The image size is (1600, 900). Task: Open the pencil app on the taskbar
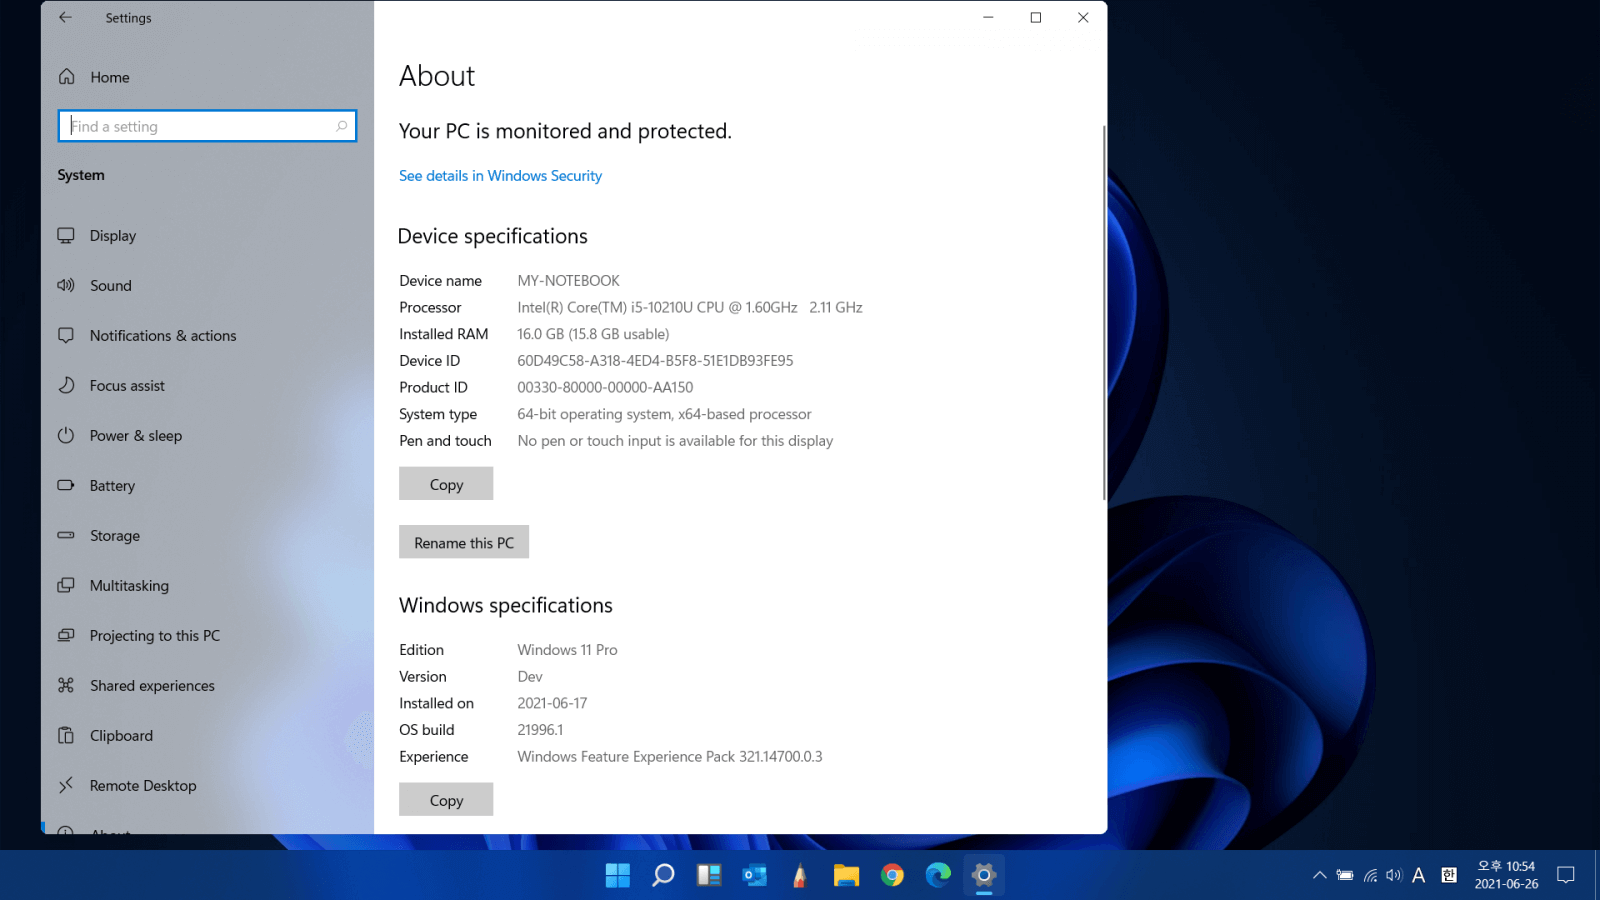pyautogui.click(x=800, y=876)
